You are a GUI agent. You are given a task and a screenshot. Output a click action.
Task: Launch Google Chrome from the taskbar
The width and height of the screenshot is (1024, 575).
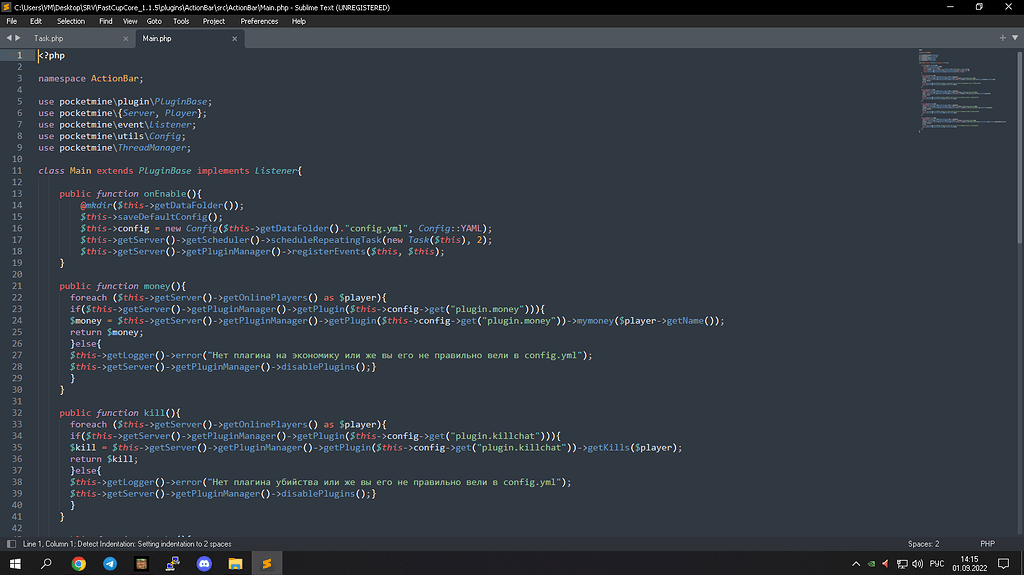[78, 564]
